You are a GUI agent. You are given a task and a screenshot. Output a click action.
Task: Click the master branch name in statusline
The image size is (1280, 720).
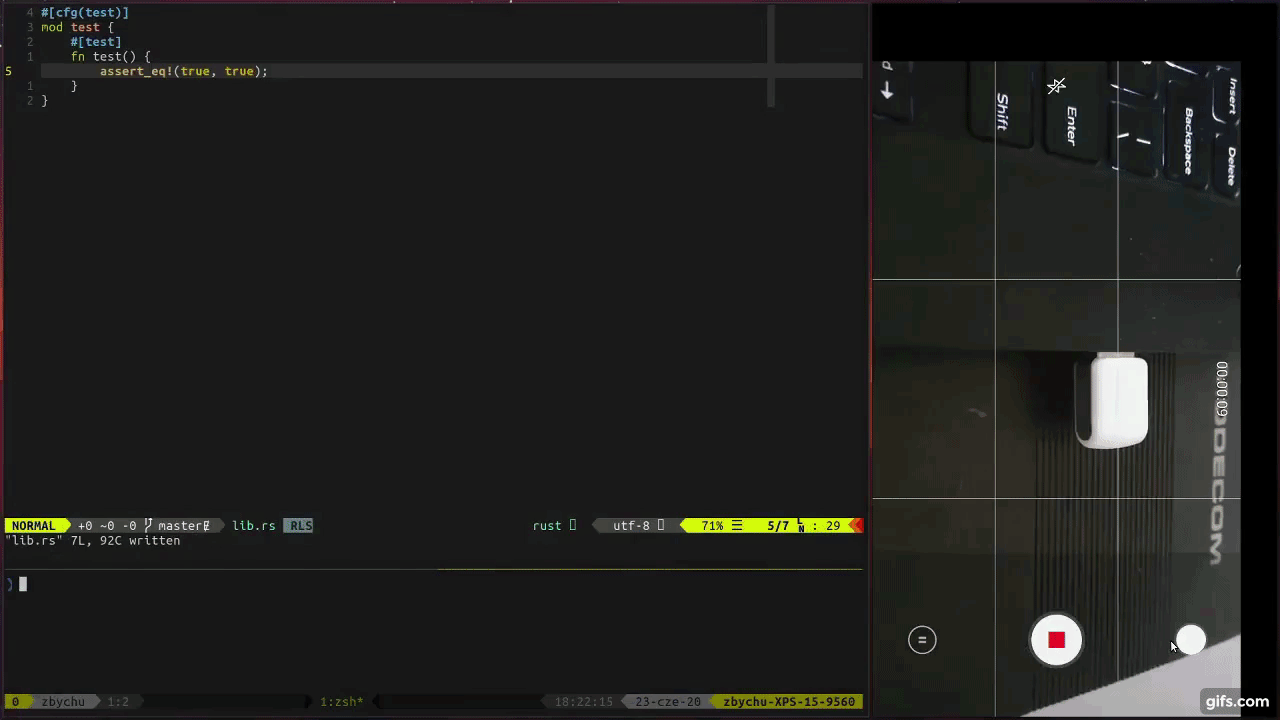click(x=180, y=525)
